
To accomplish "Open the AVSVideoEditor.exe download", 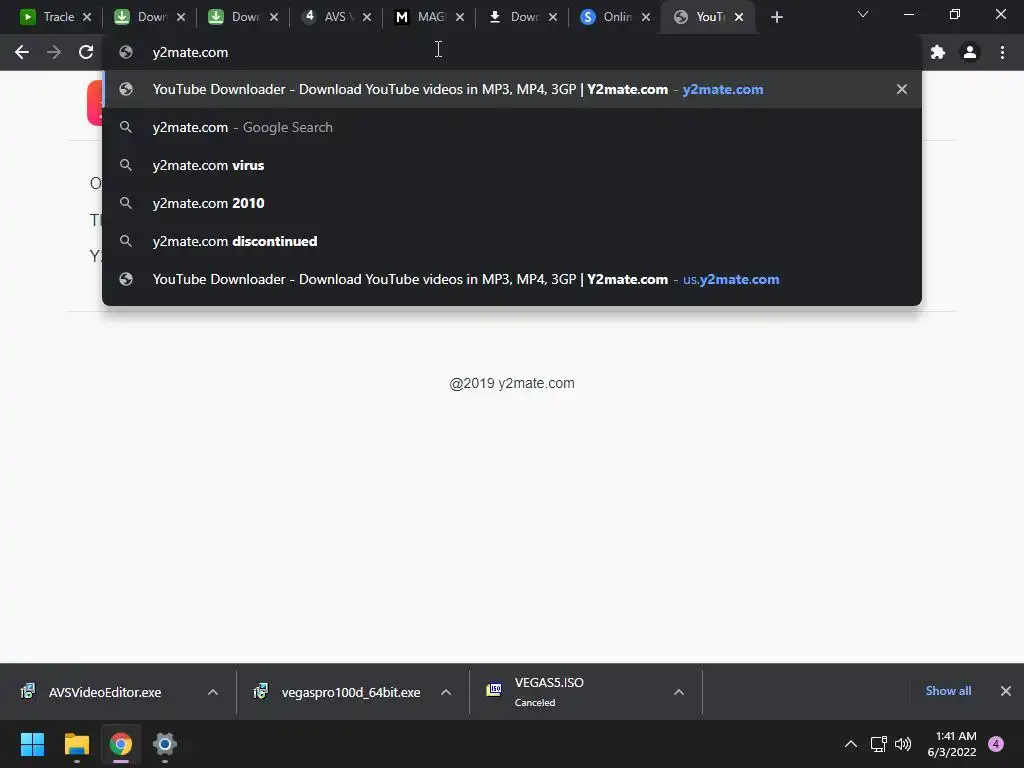I will (104, 692).
